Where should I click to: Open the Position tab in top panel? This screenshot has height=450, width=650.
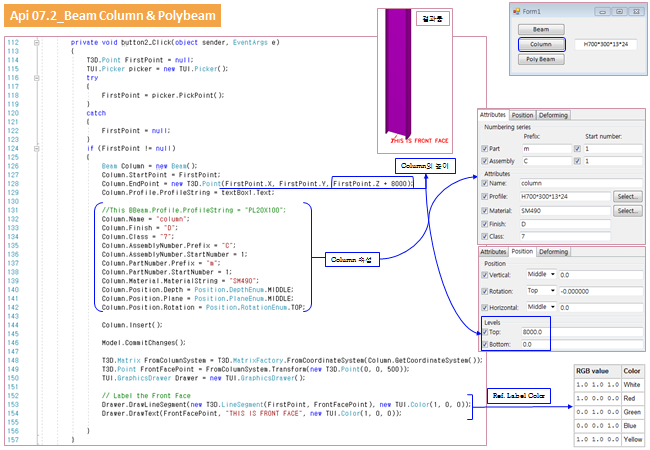coord(523,115)
